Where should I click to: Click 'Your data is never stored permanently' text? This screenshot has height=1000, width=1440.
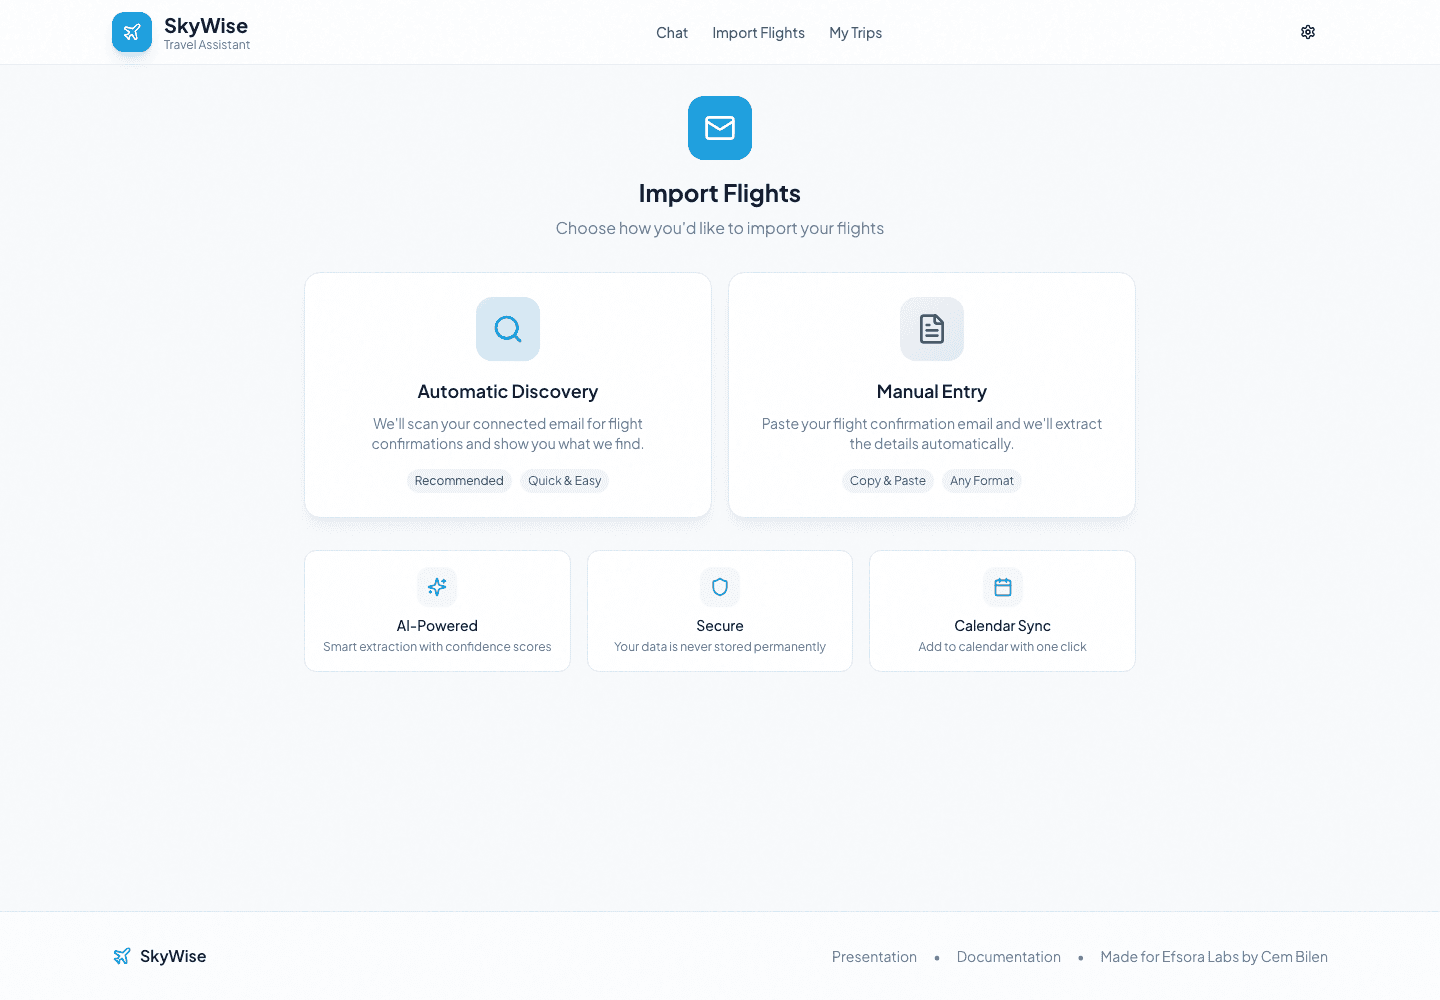click(x=720, y=647)
